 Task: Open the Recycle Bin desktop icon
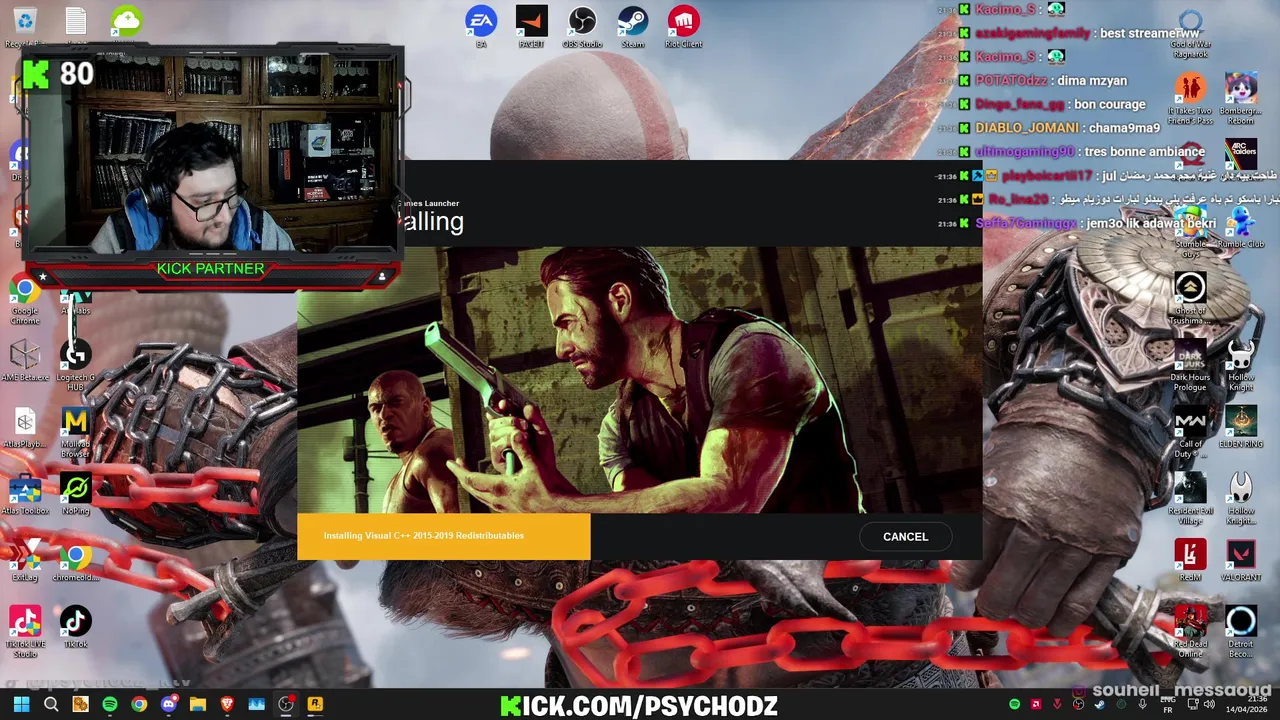[x=25, y=27]
